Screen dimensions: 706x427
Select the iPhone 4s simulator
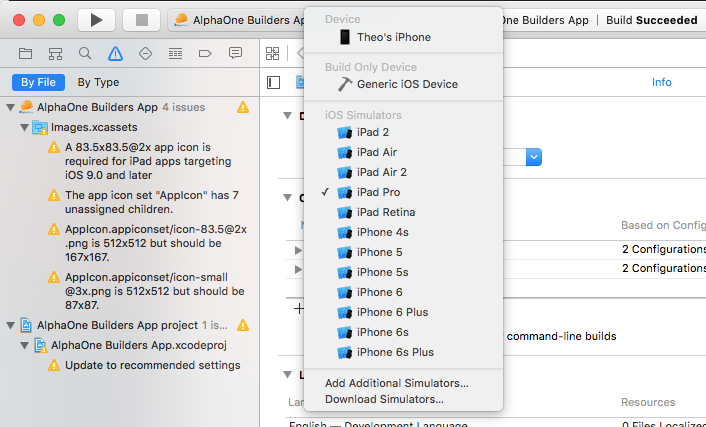click(403, 232)
